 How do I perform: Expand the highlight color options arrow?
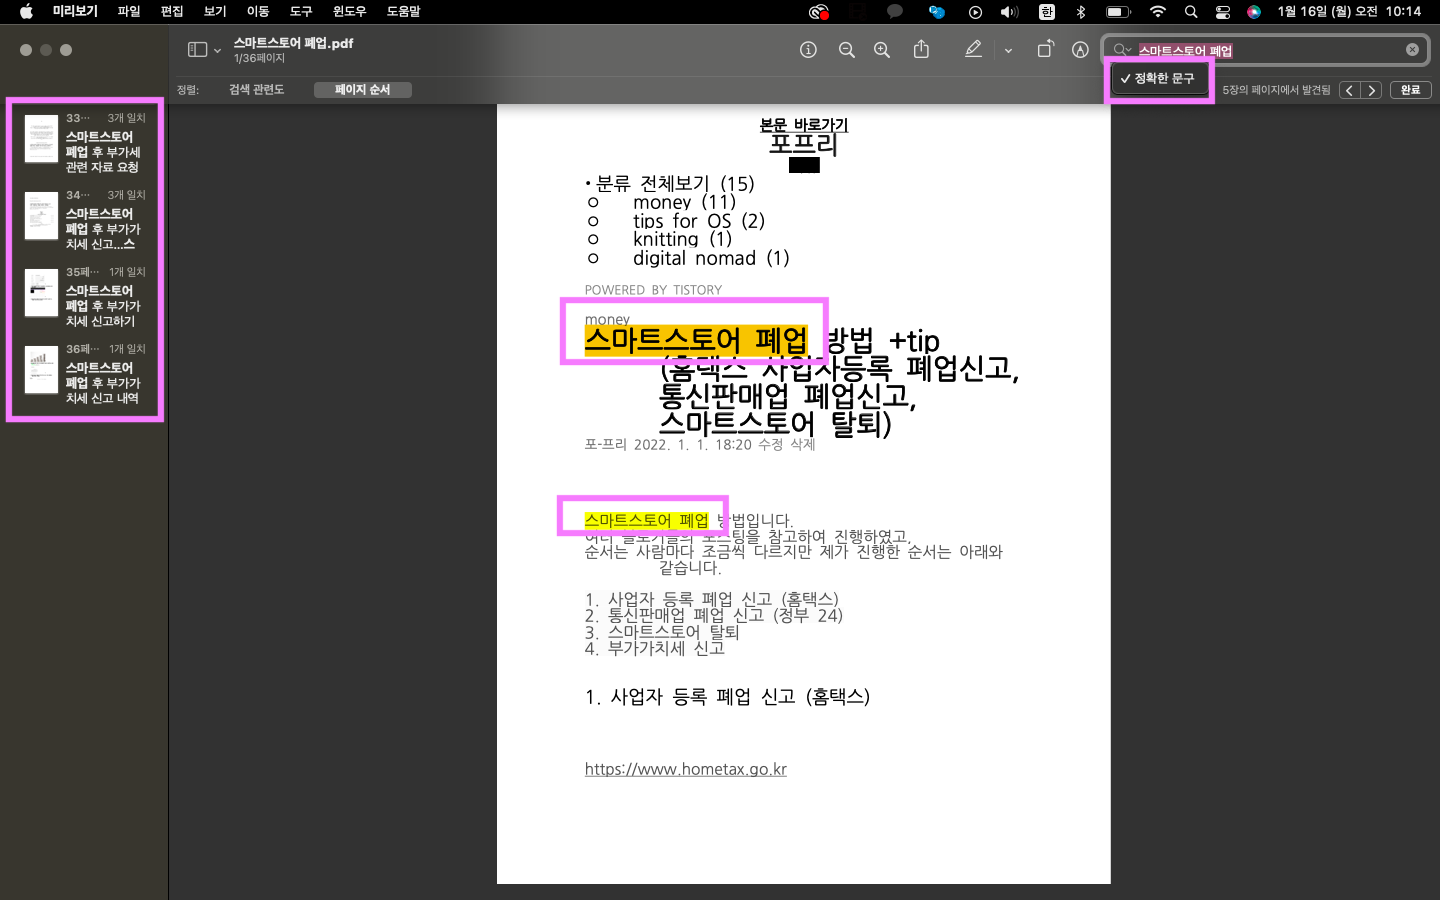click(x=1008, y=51)
